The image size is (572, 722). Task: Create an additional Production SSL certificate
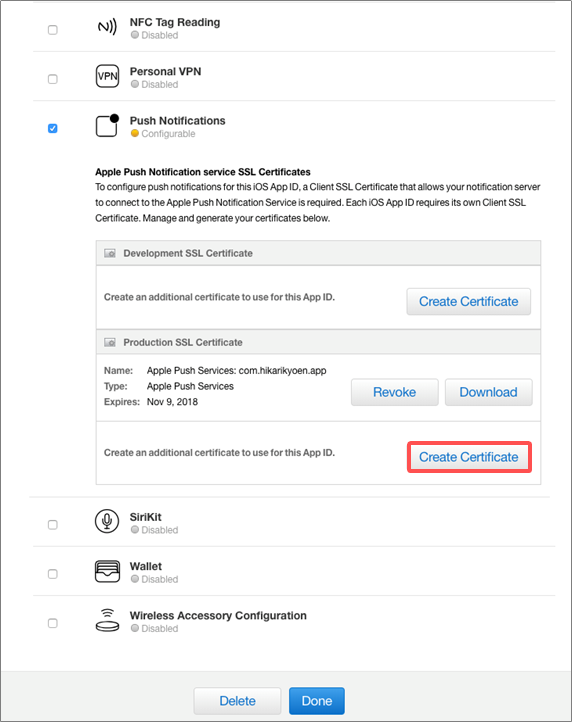(x=469, y=457)
